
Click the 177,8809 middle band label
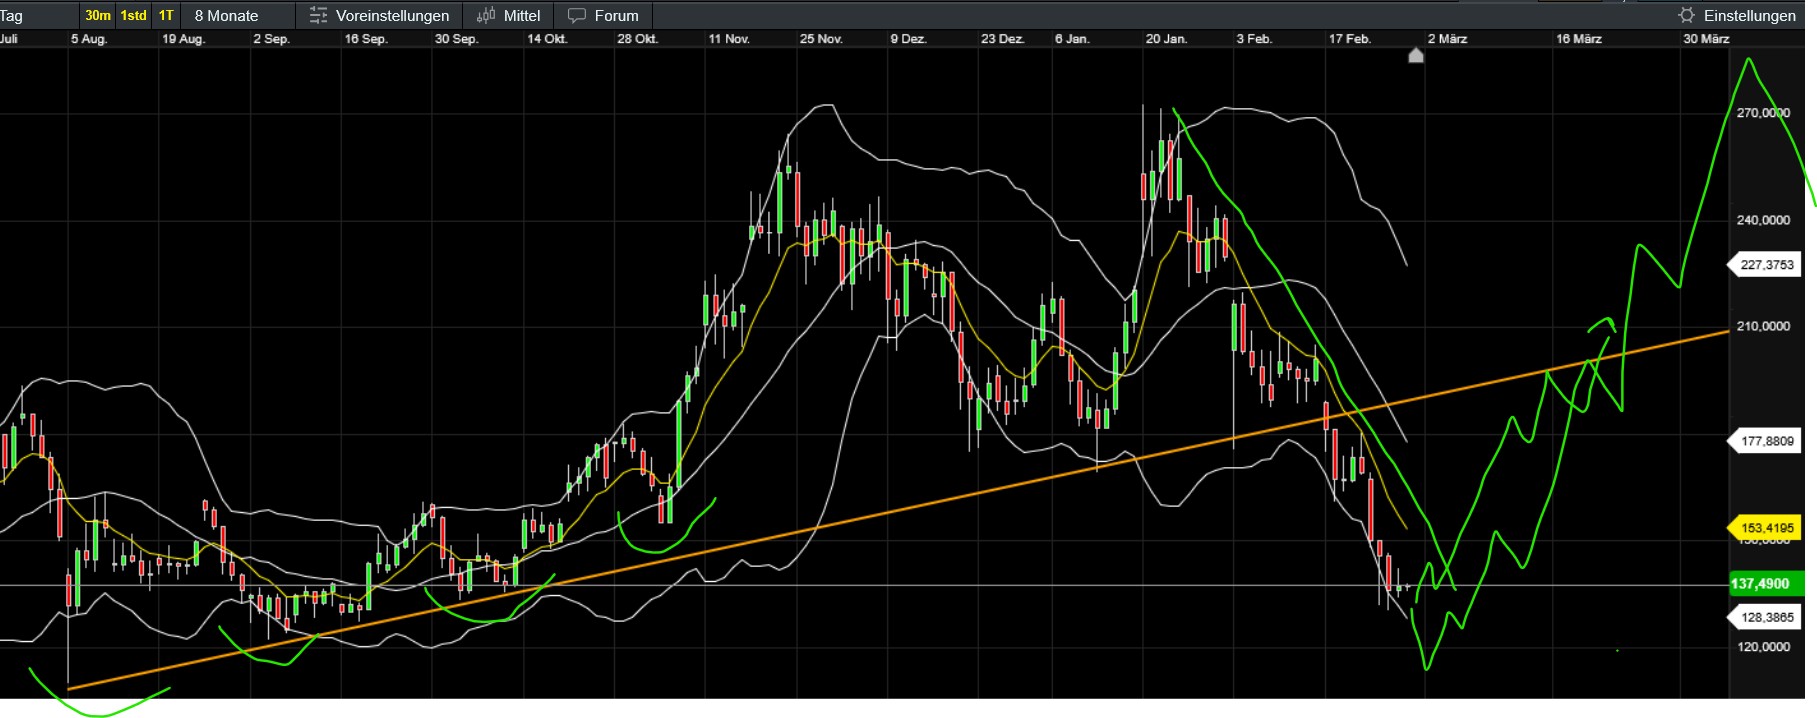(x=1766, y=441)
